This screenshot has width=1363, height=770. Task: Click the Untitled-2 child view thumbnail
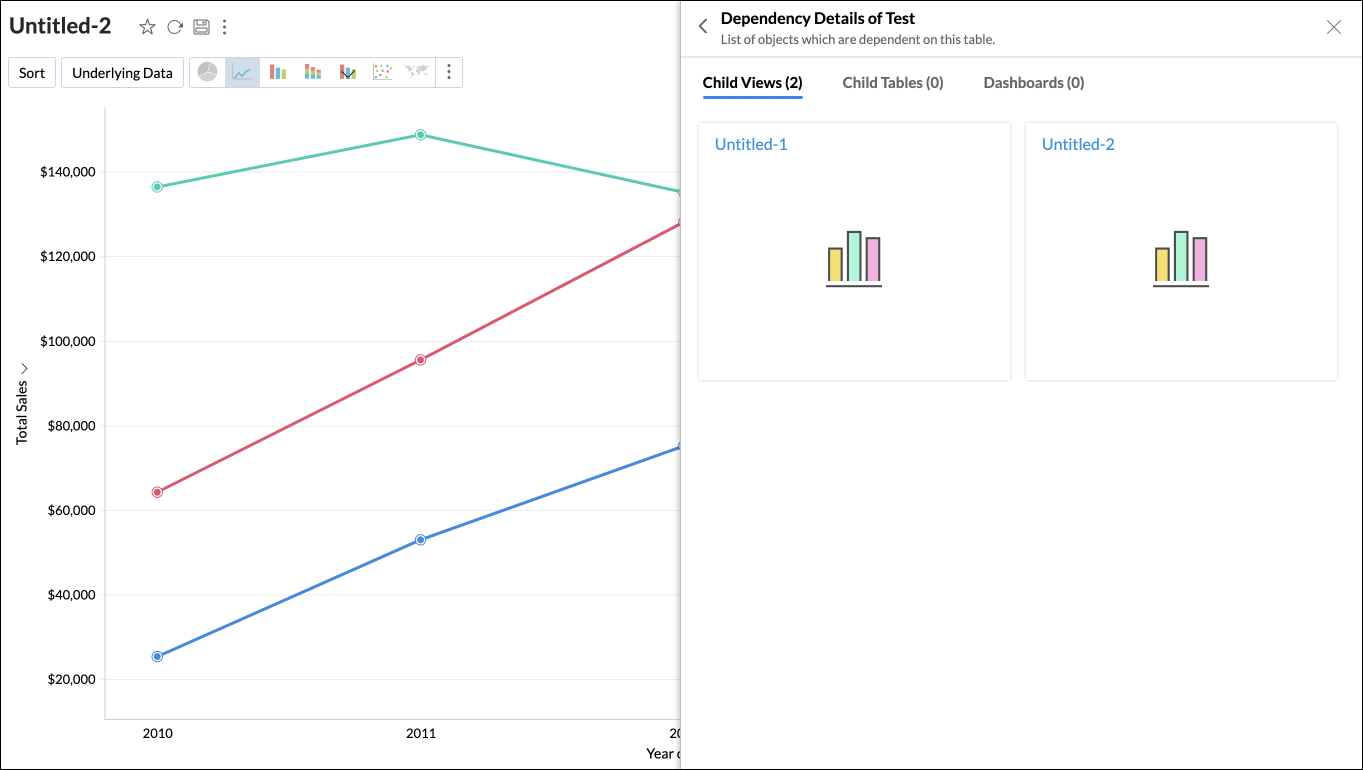click(1180, 258)
